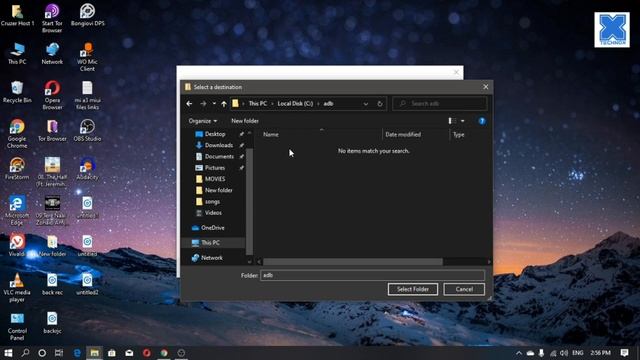This screenshot has width=640, height=360.
Task: Cancel the destination dialog
Action: (x=464, y=289)
